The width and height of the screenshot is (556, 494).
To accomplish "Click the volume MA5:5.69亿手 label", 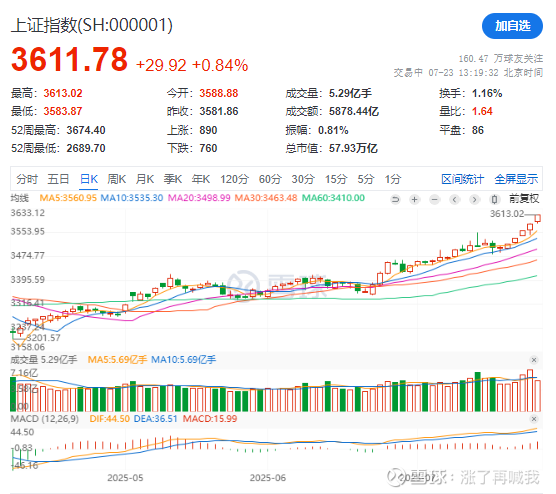I will (x=117, y=360).
